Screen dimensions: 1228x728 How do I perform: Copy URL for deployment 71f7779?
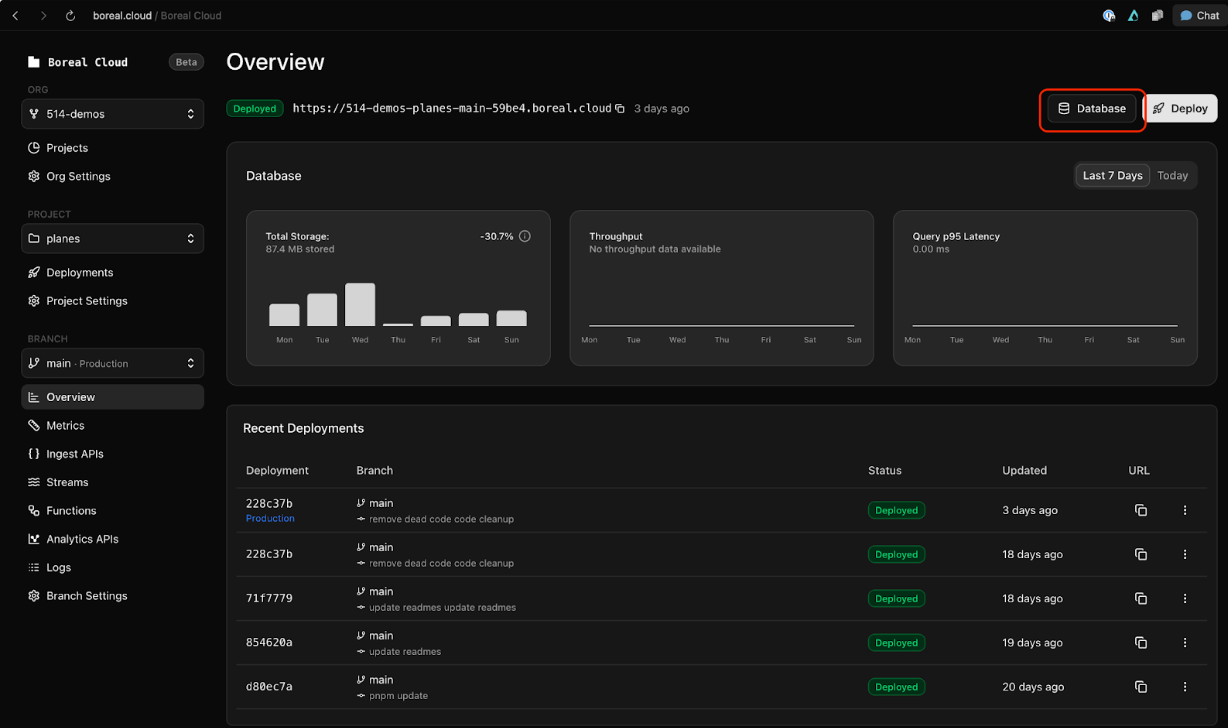tap(1141, 598)
